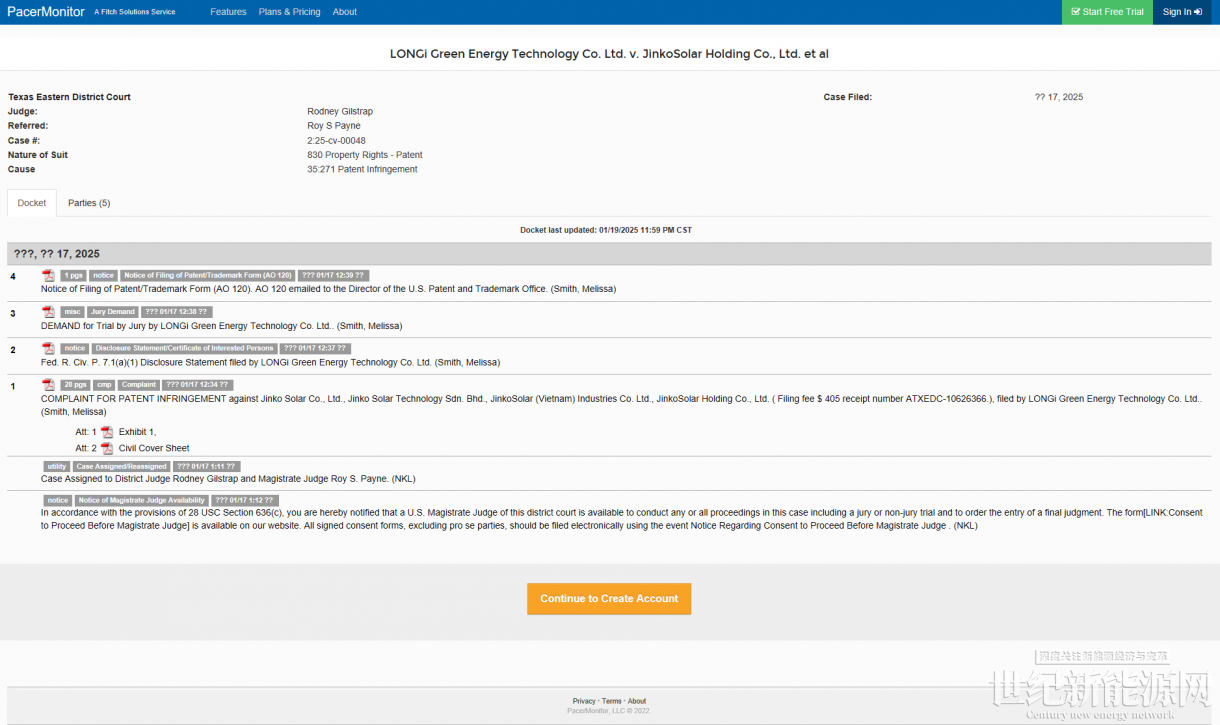Screen dimensions: 1220x725
Task: Click 'DEMAND for Trial by Jury' description
Action: coord(221,326)
